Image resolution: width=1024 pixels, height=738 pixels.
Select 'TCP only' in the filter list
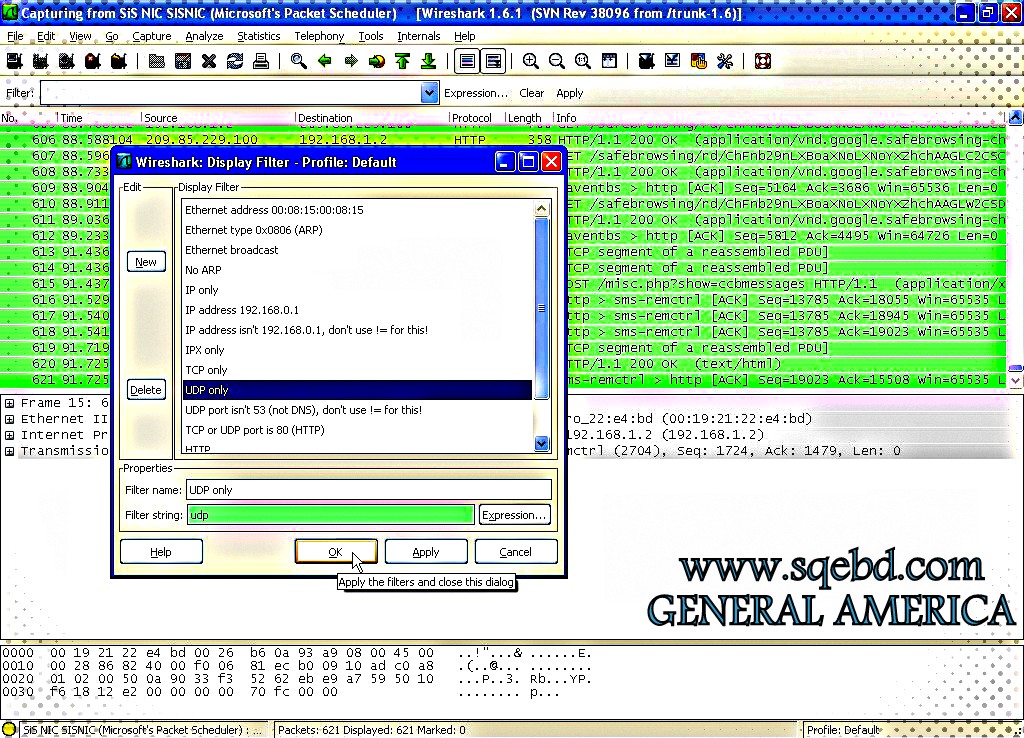pos(206,370)
